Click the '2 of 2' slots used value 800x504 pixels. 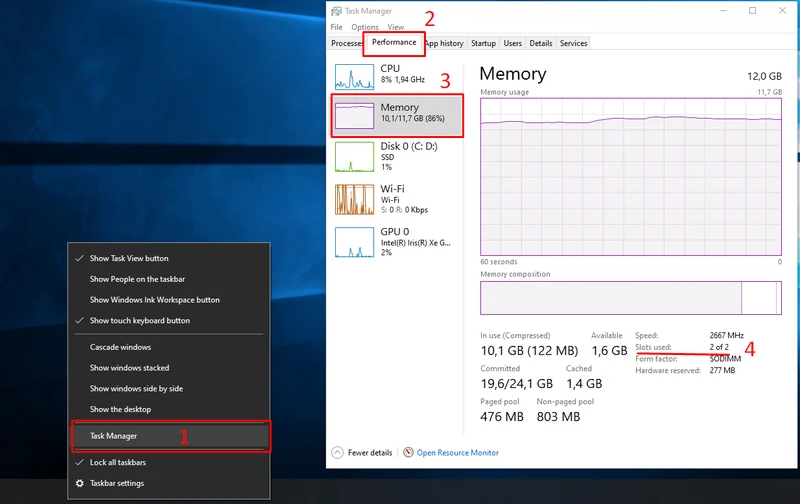[x=719, y=347]
